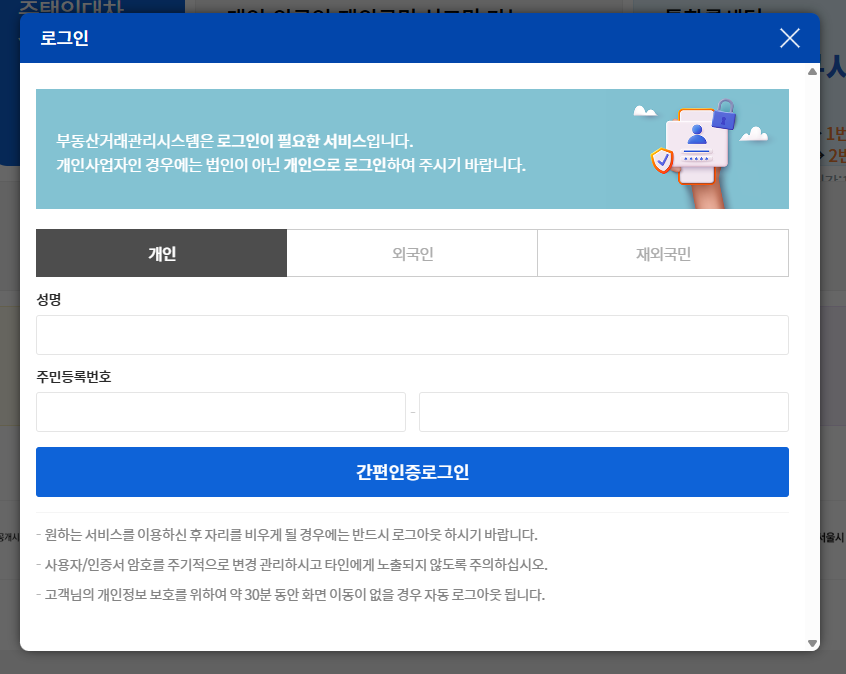The width and height of the screenshot is (846, 674).
Task: Close the 로그인 dialog with the X icon
Action: tap(789, 38)
